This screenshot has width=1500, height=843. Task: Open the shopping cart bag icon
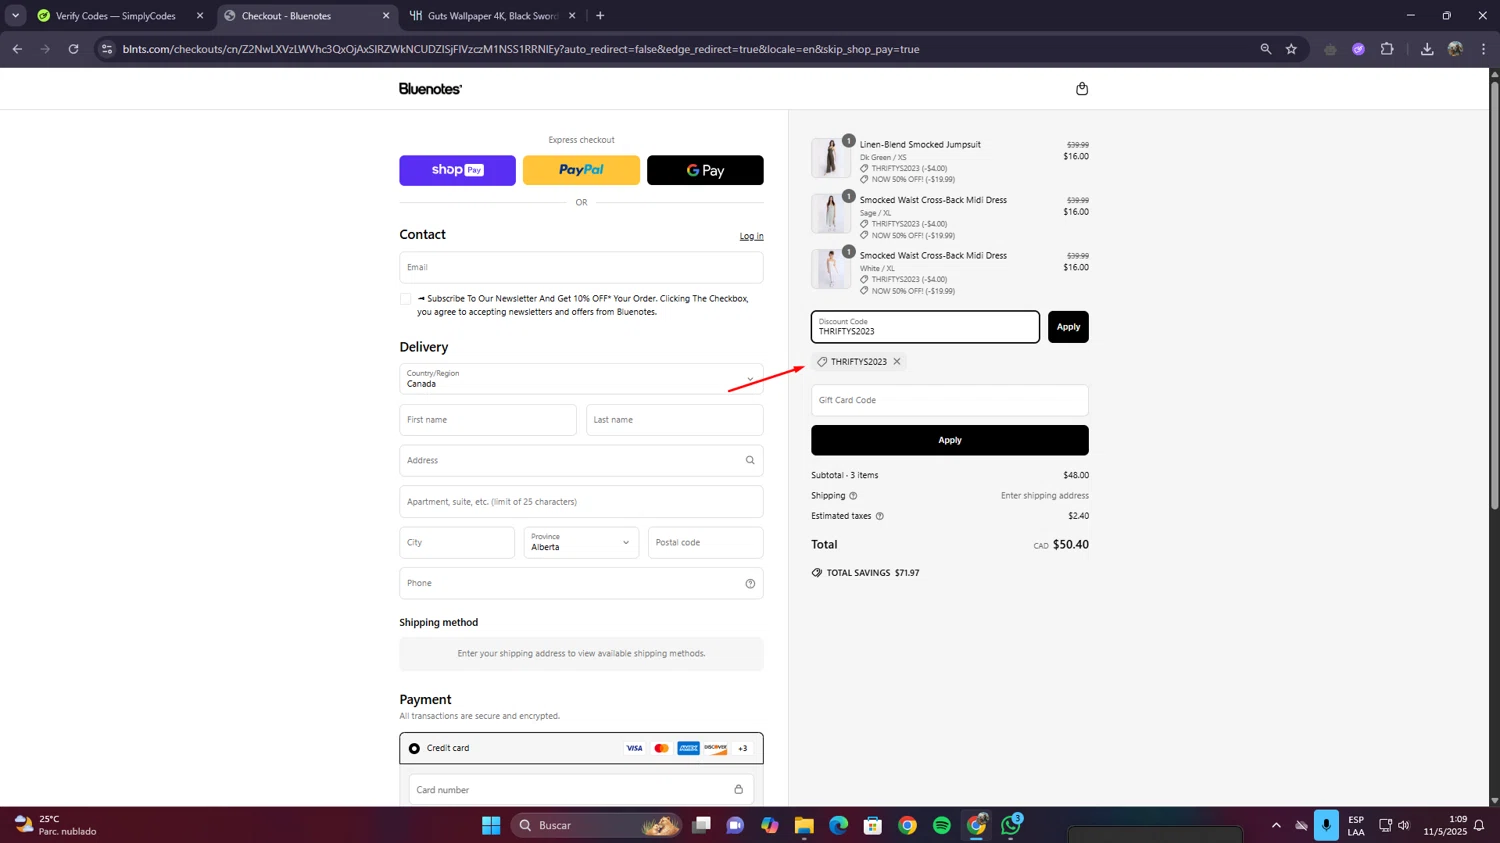click(x=1081, y=89)
